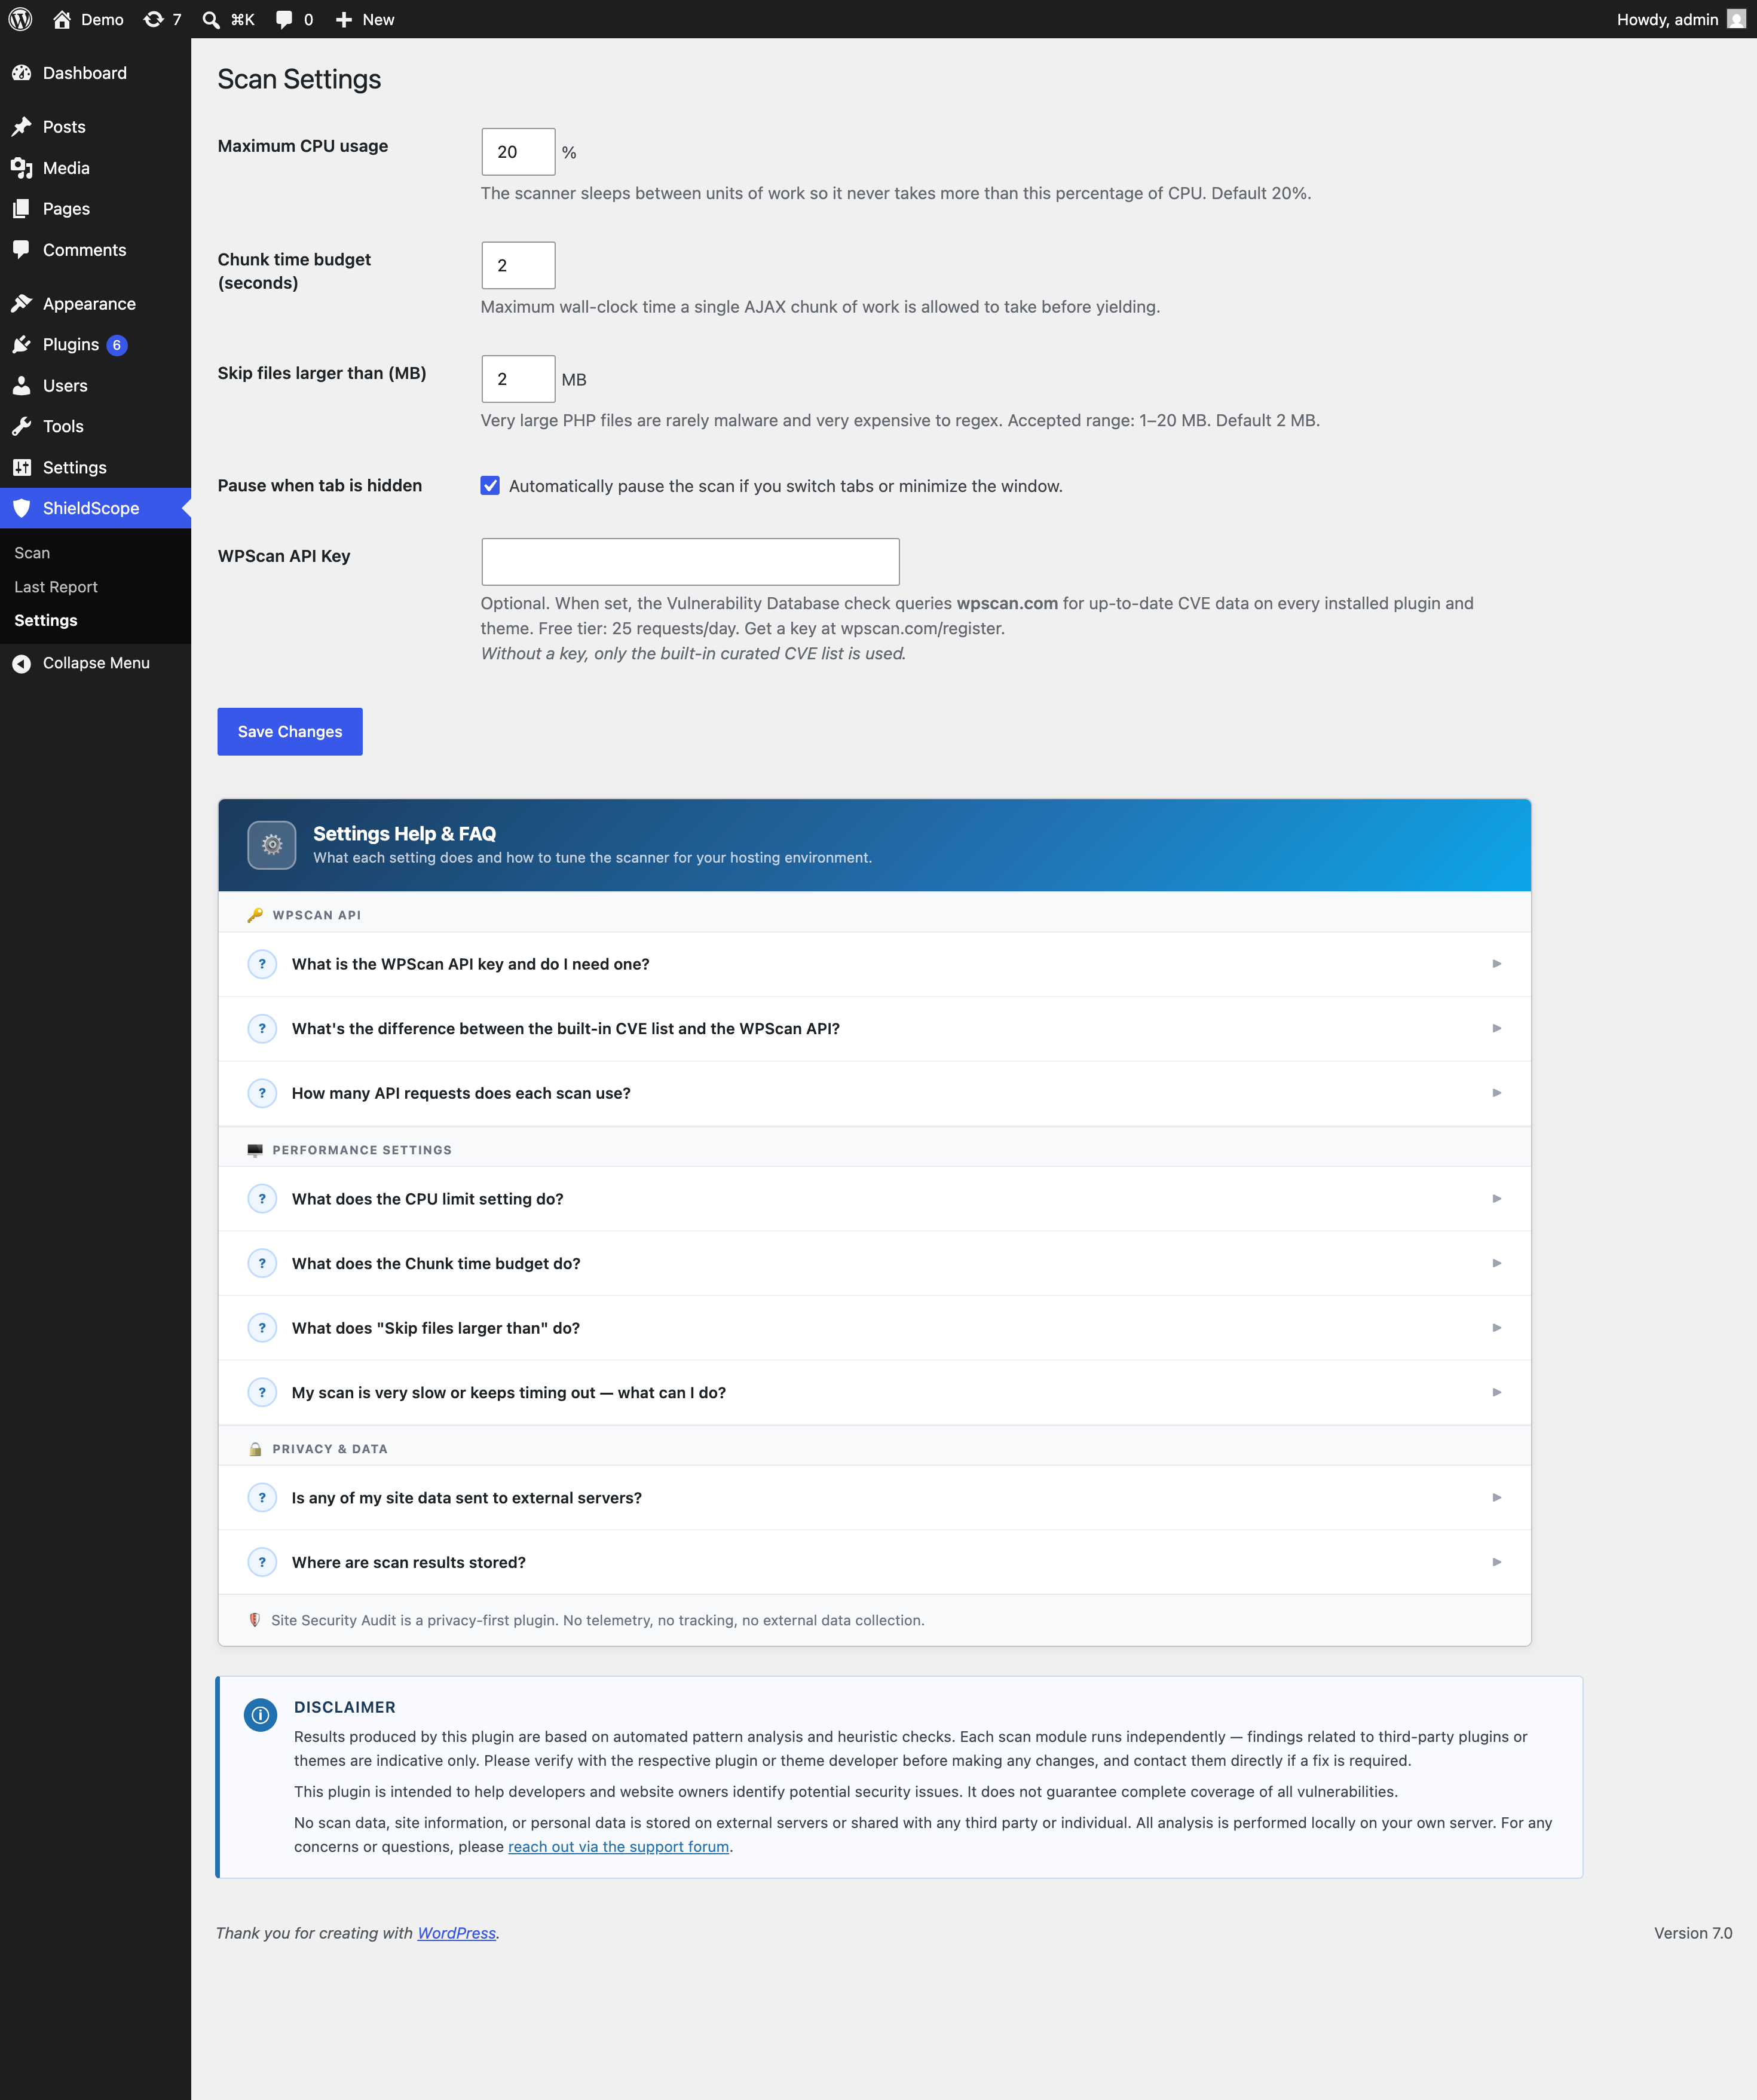The image size is (1757, 2100).
Task: Click the Settings sliders icon in sidebar
Action: pyautogui.click(x=21, y=467)
